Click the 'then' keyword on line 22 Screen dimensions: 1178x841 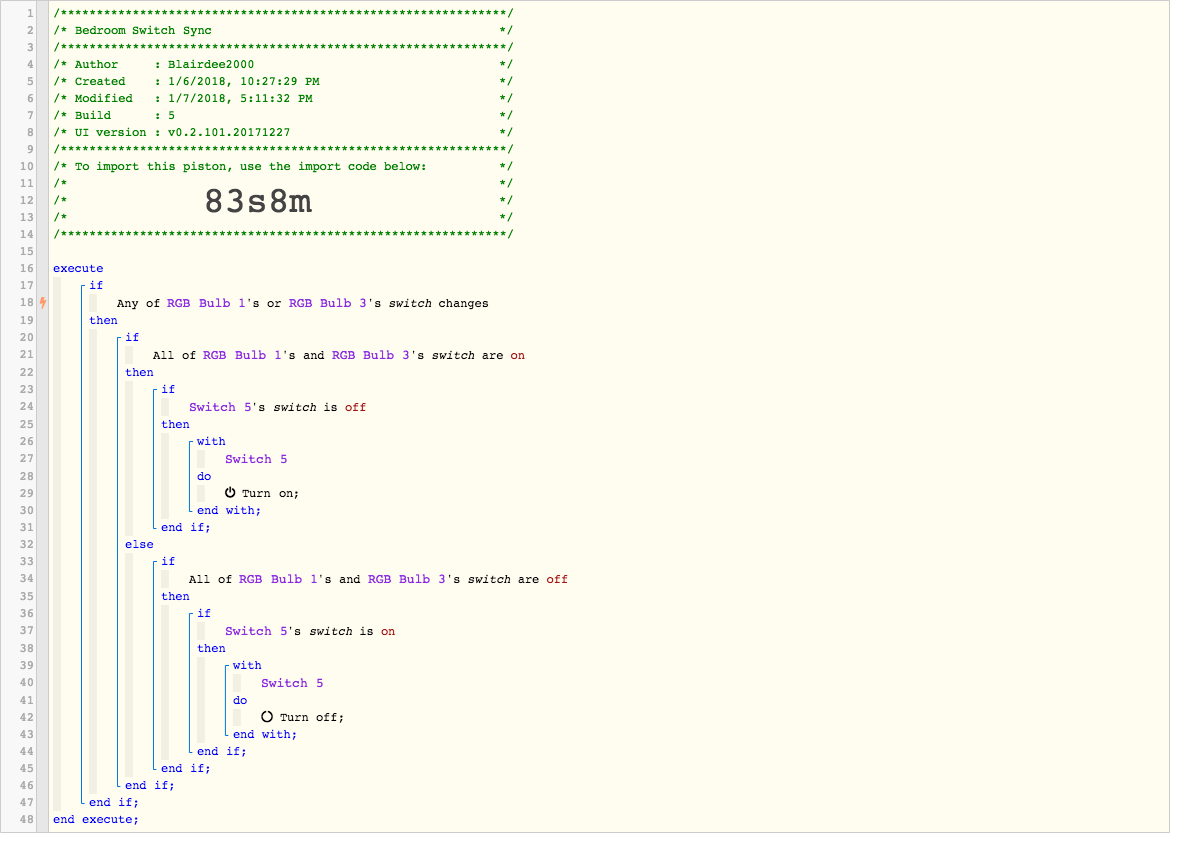[140, 372]
